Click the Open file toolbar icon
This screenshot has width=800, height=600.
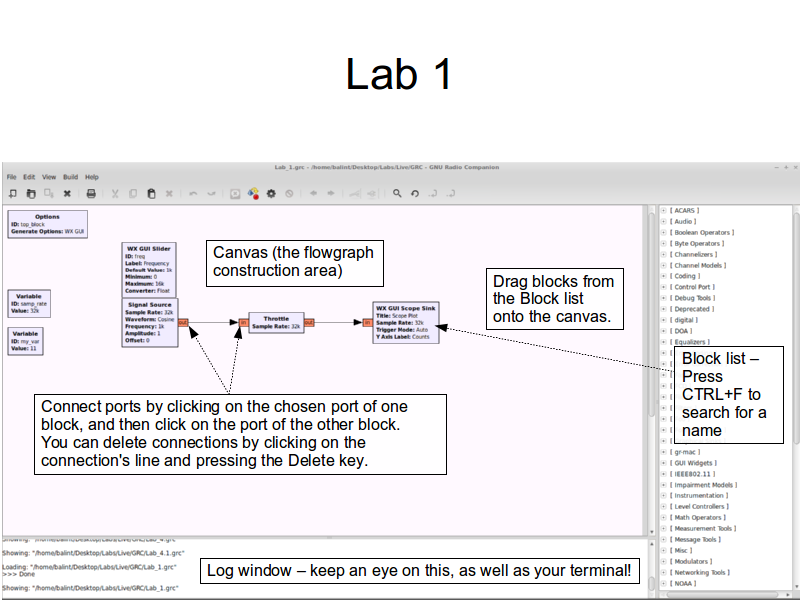[x=31, y=193]
